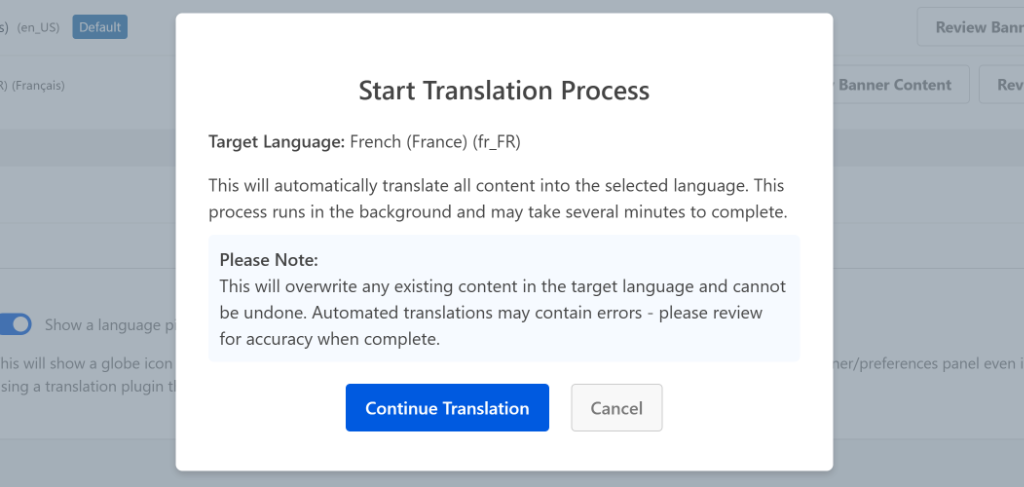Click the dimmed grey header bar behind dialog
The width and height of the screenshot is (1024, 487).
88,150
